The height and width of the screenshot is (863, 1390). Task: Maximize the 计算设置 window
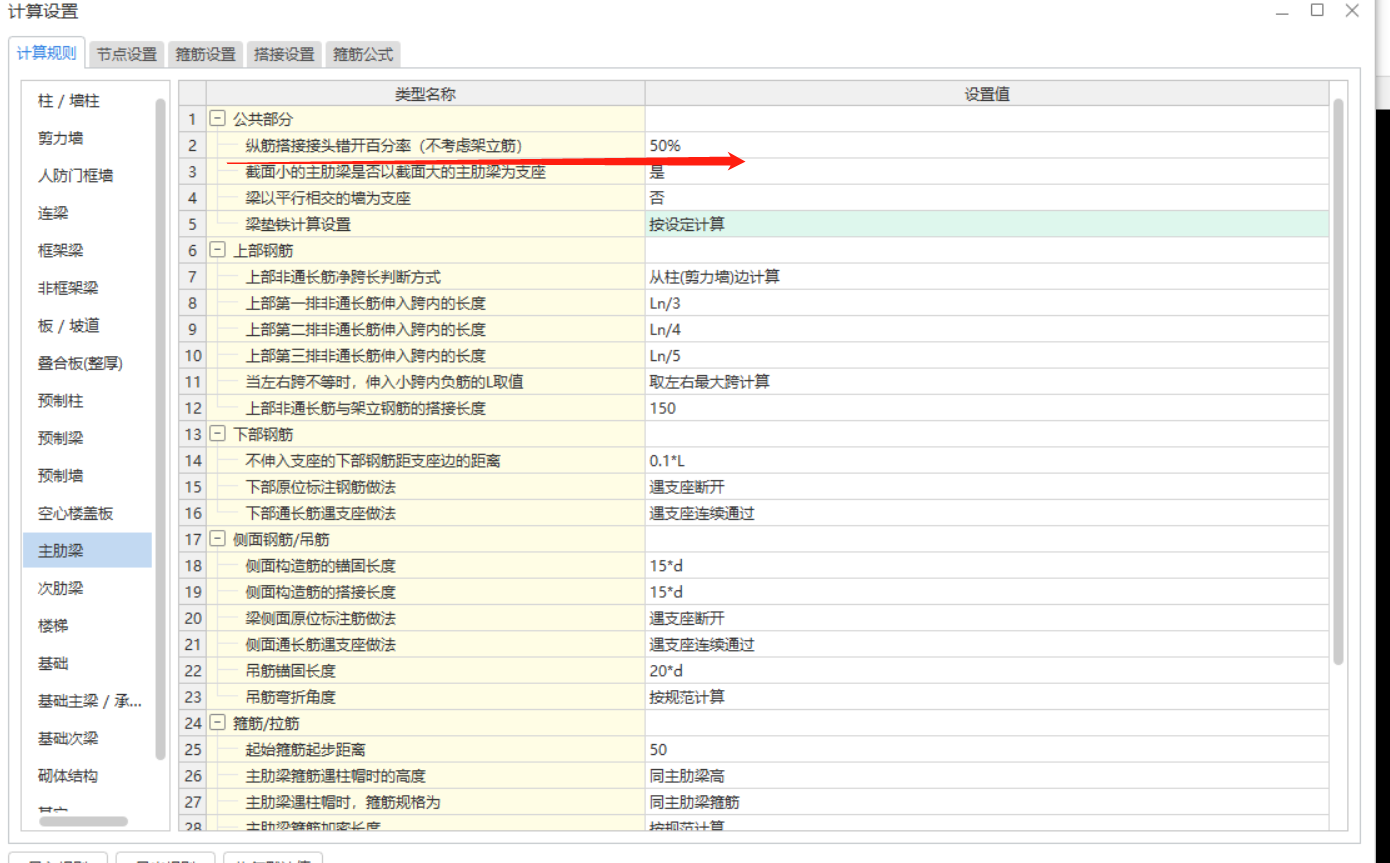(1318, 10)
